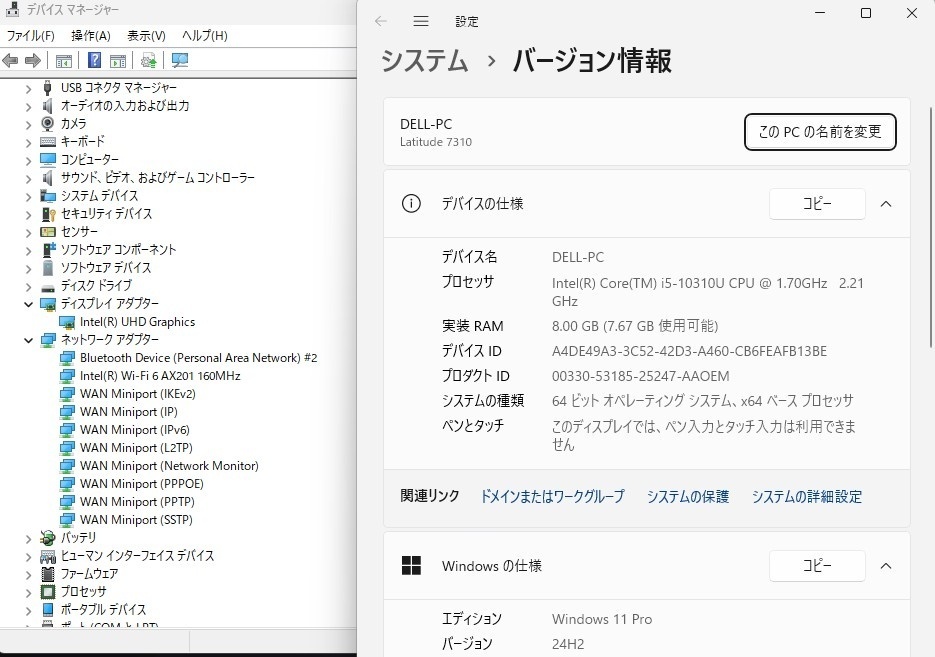
Task: Collapse the ネットワーク アダプター tree node
Action: click(x=28, y=340)
